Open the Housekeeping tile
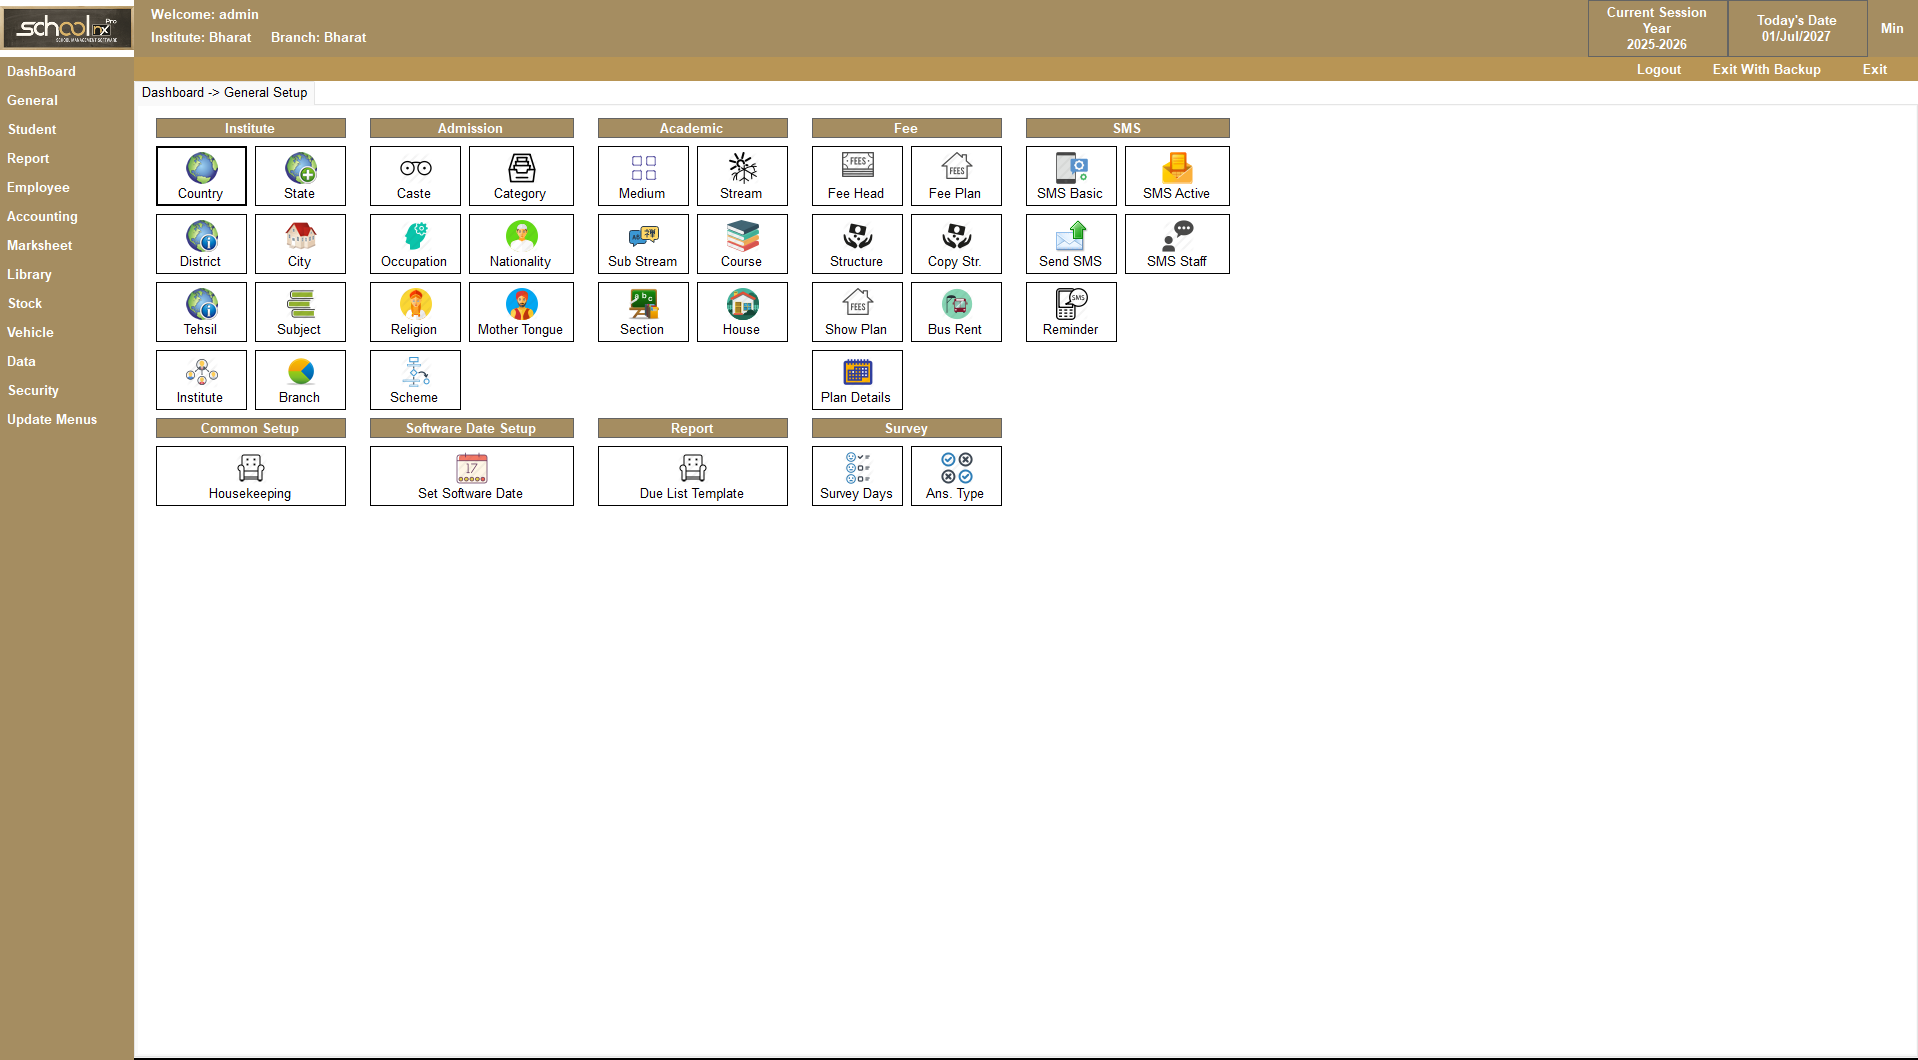 [x=251, y=476]
